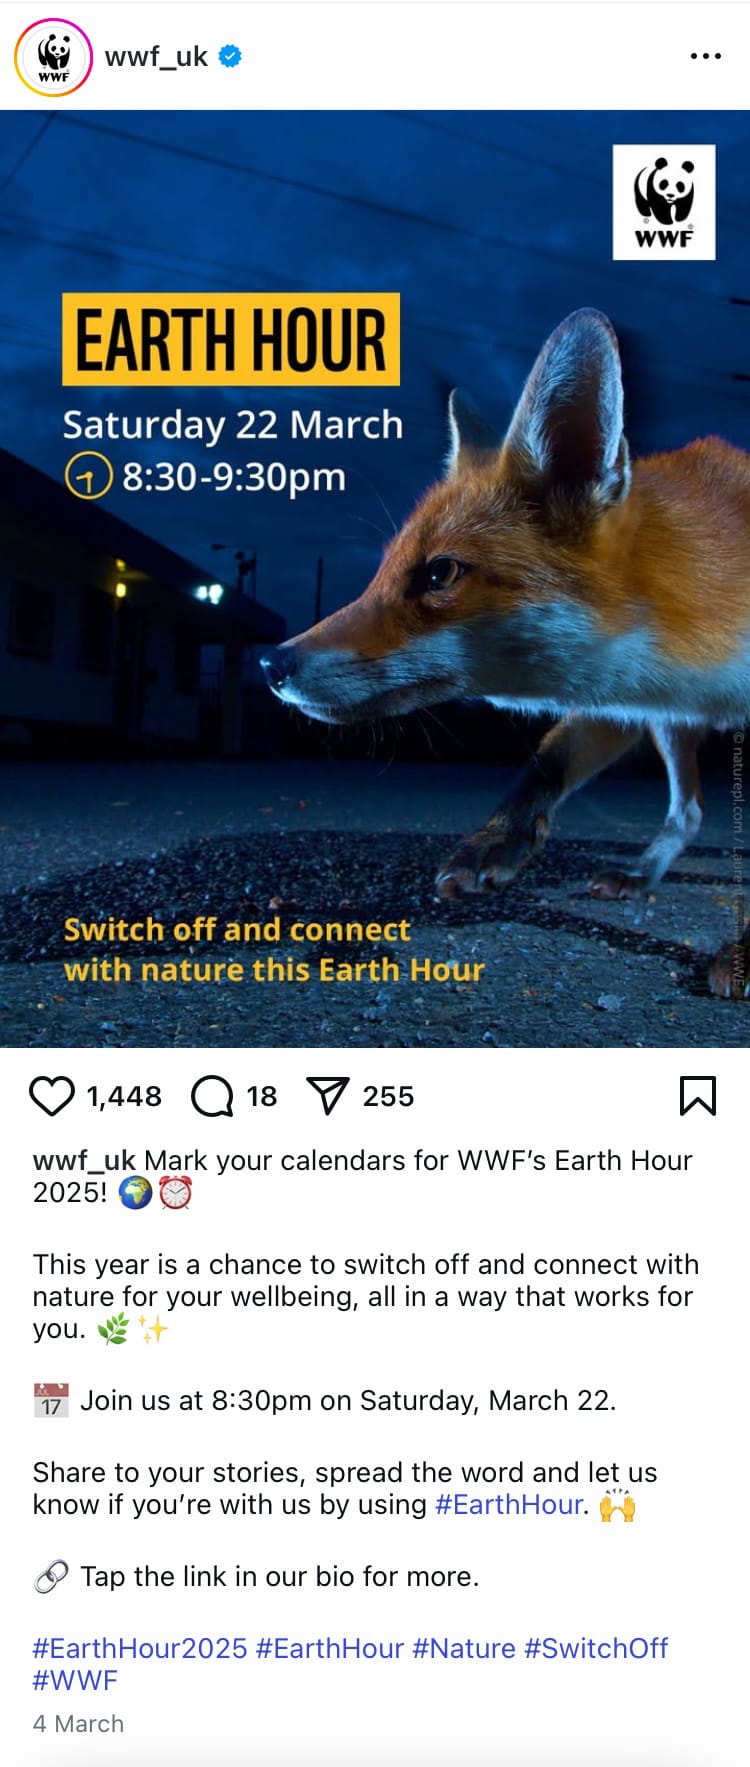Image resolution: width=750 pixels, height=1767 pixels.
Task: Open comments via speech bubble icon
Action: (x=212, y=1096)
